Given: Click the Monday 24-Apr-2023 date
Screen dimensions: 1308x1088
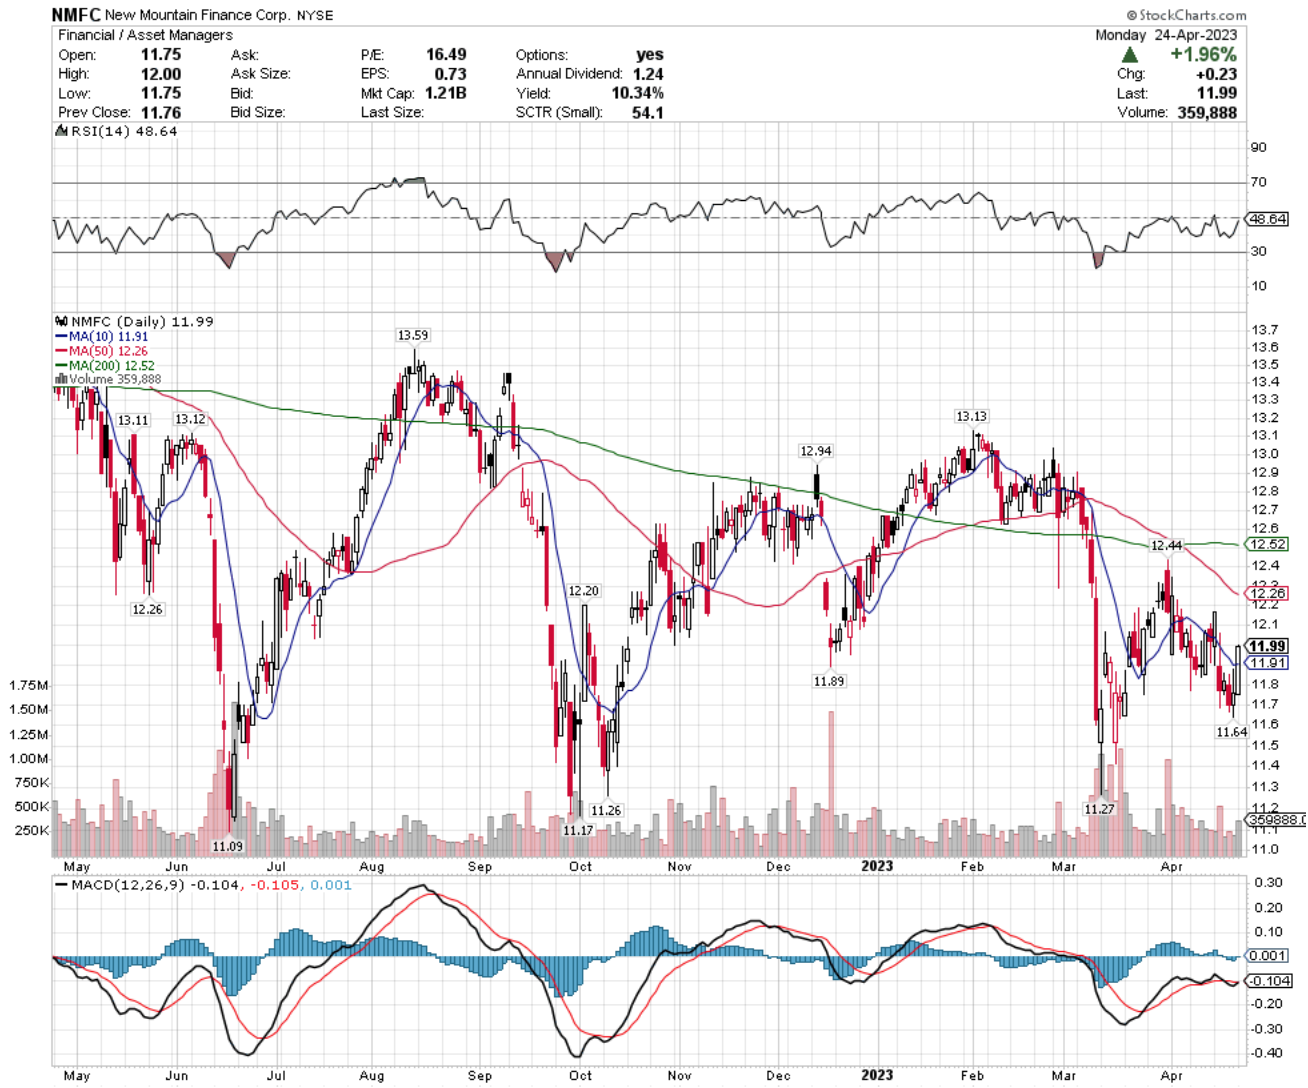Looking at the screenshot, I should (1166, 35).
